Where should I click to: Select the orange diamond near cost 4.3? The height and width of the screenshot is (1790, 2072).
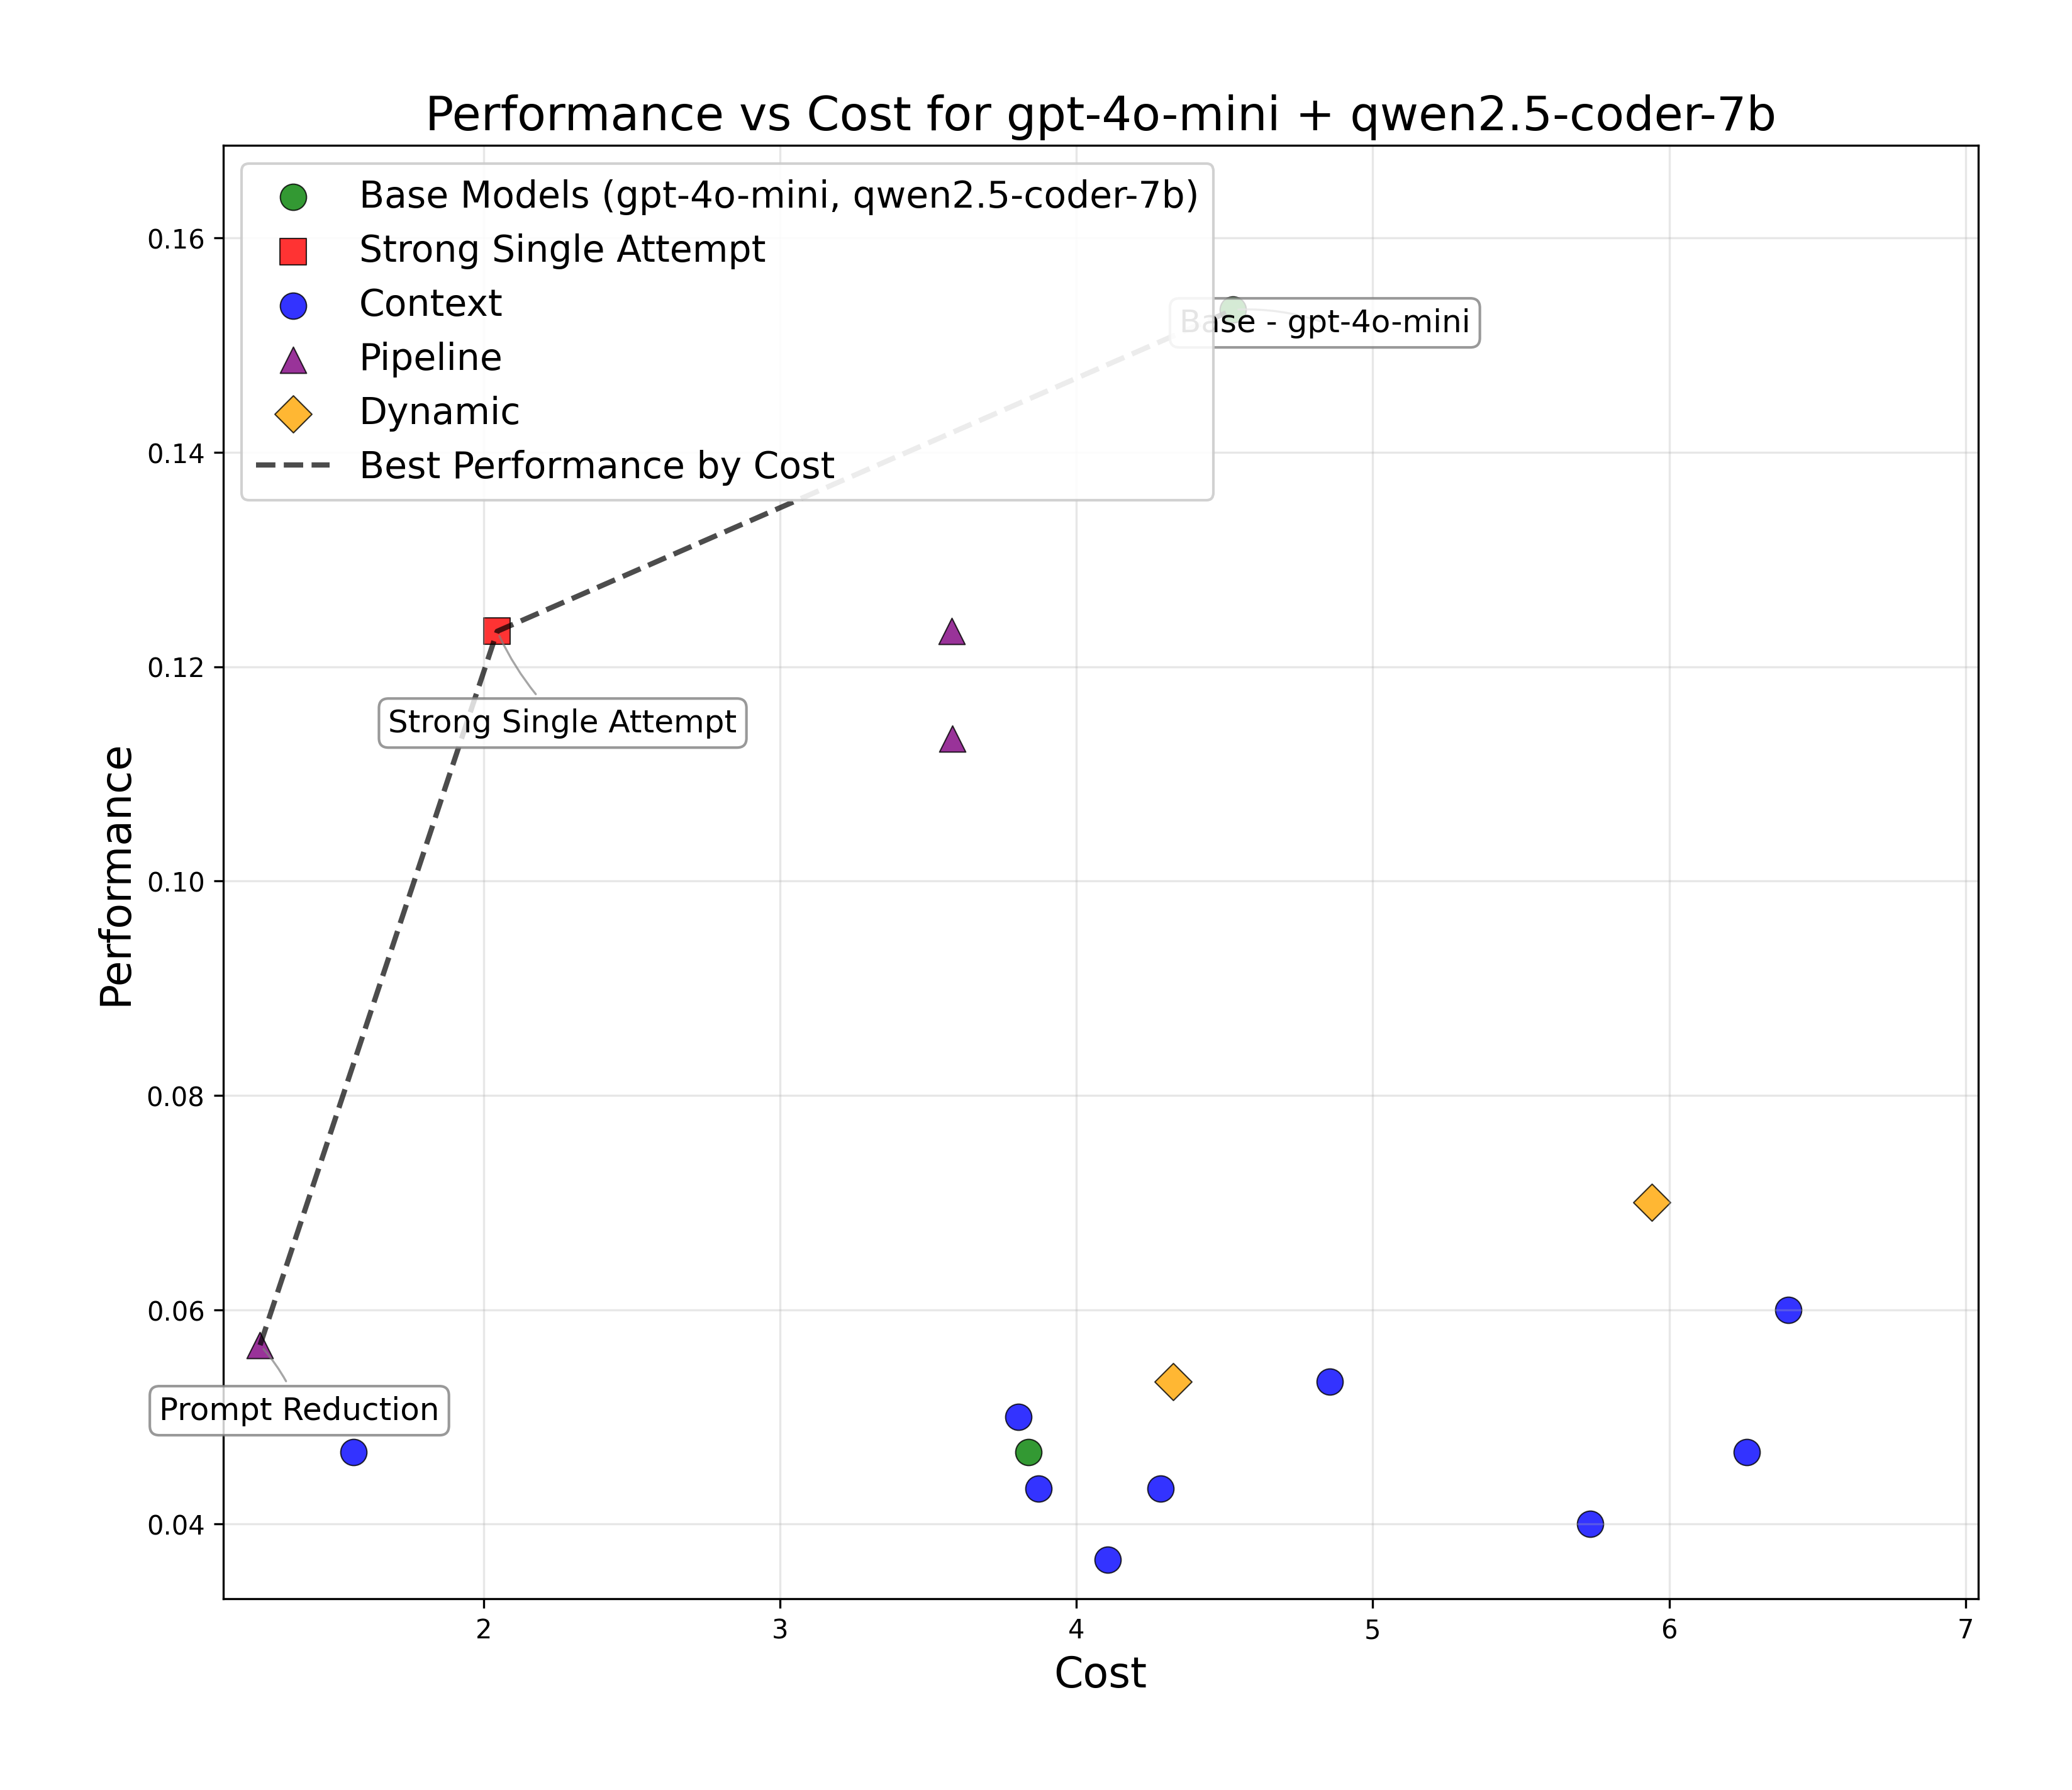point(1173,1382)
